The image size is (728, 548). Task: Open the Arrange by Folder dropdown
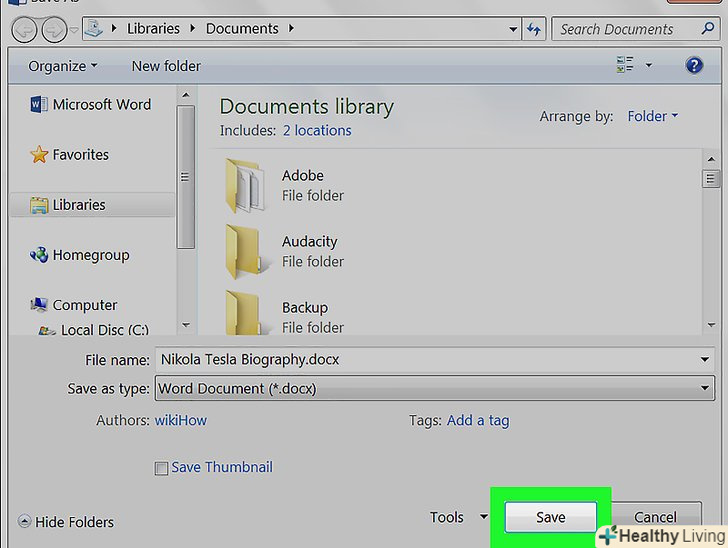[x=652, y=116]
